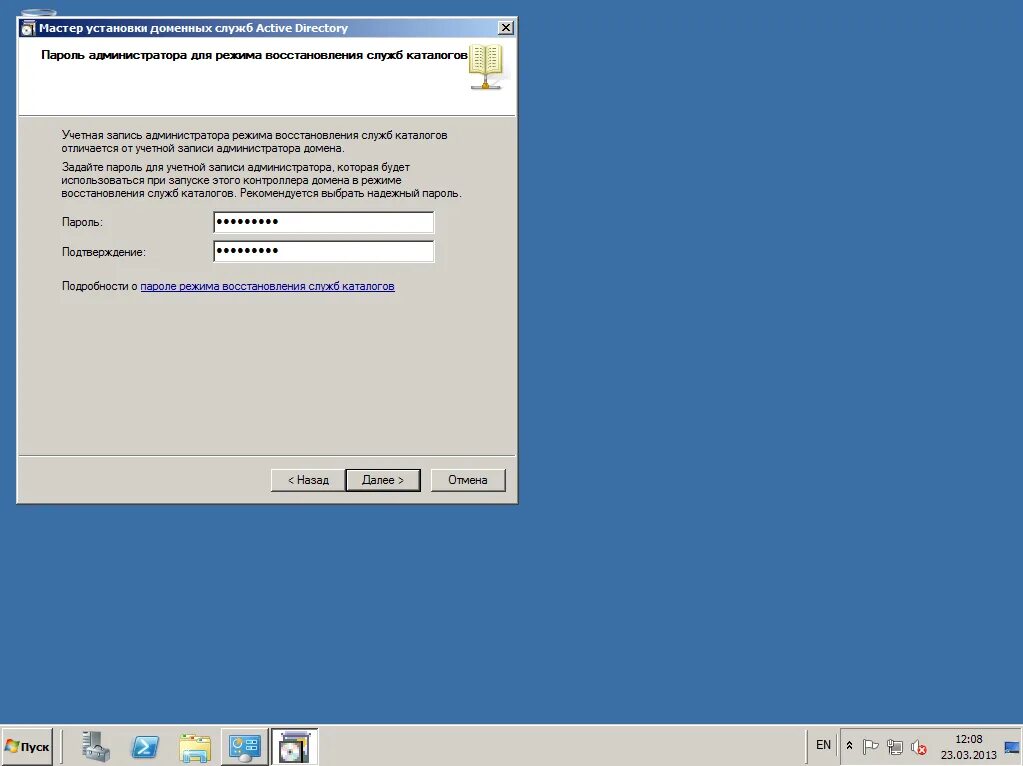Screen dimensions: 1023x766
Task: Open Action Center flag icon
Action: pos(870,746)
